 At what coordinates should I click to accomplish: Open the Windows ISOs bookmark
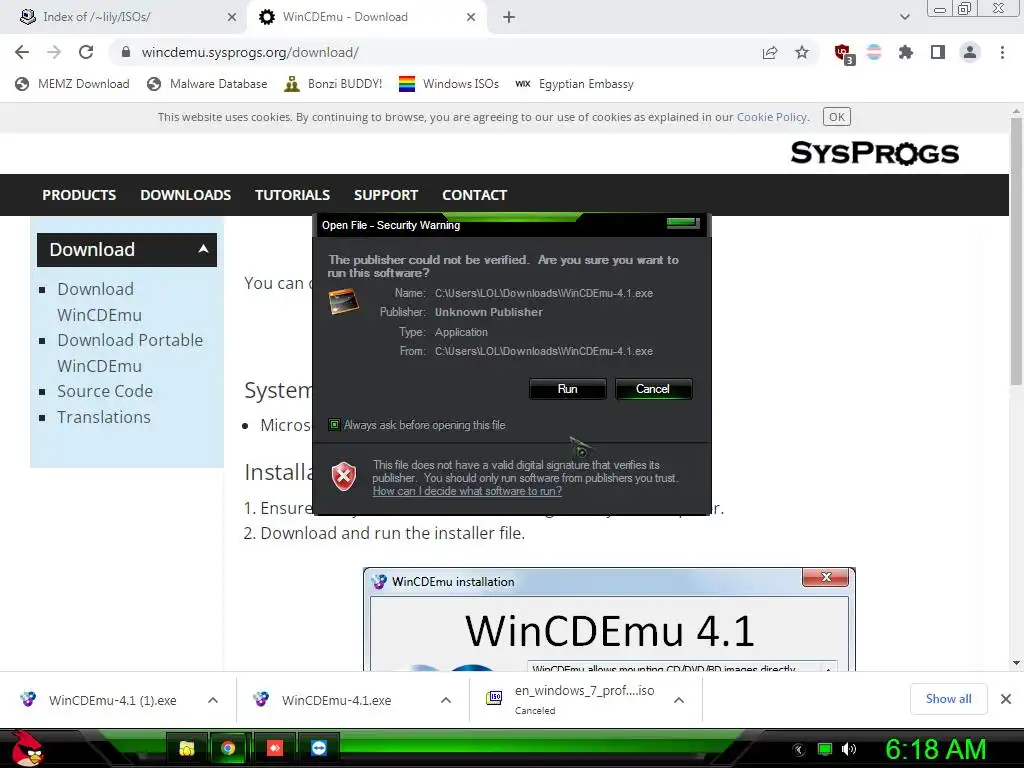click(x=449, y=84)
